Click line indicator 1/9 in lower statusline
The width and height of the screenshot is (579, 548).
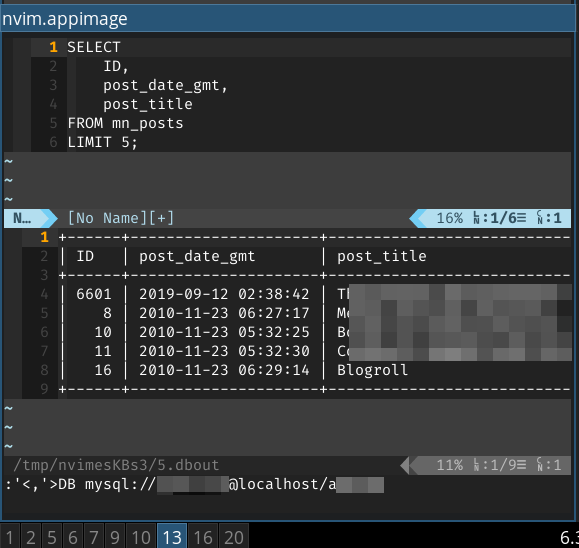click(500, 465)
